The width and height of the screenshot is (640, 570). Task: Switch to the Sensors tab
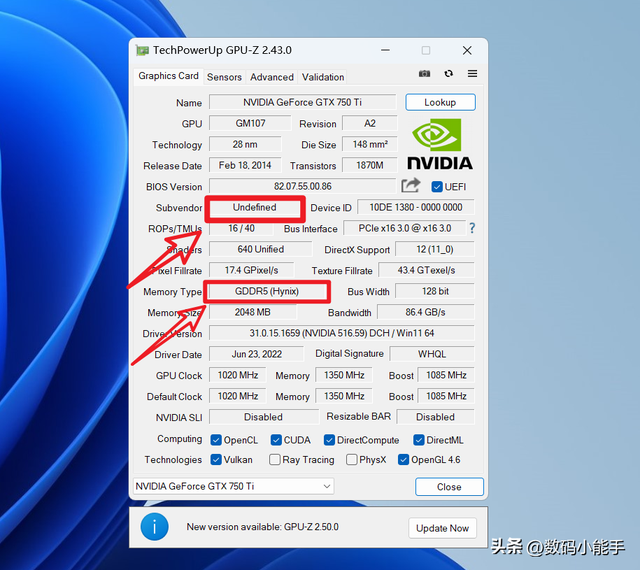(224, 77)
